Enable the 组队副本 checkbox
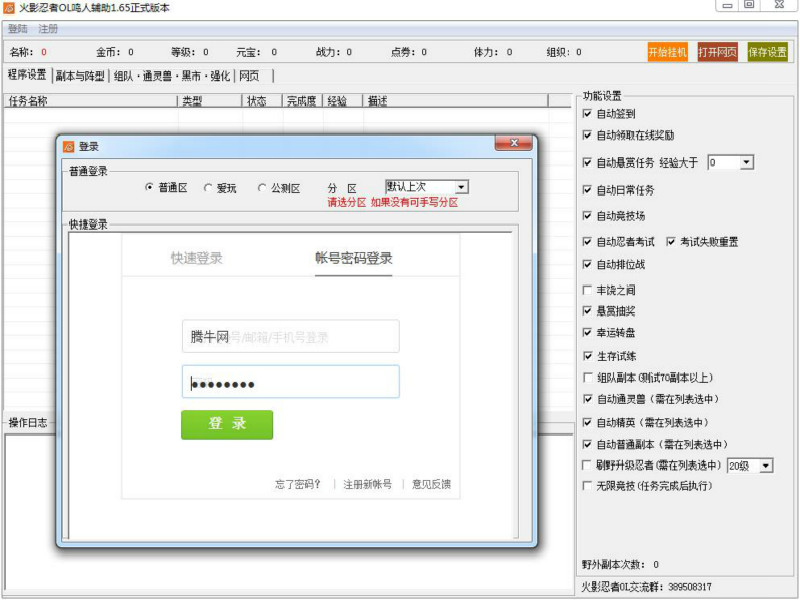The image size is (800, 600). pos(586,376)
